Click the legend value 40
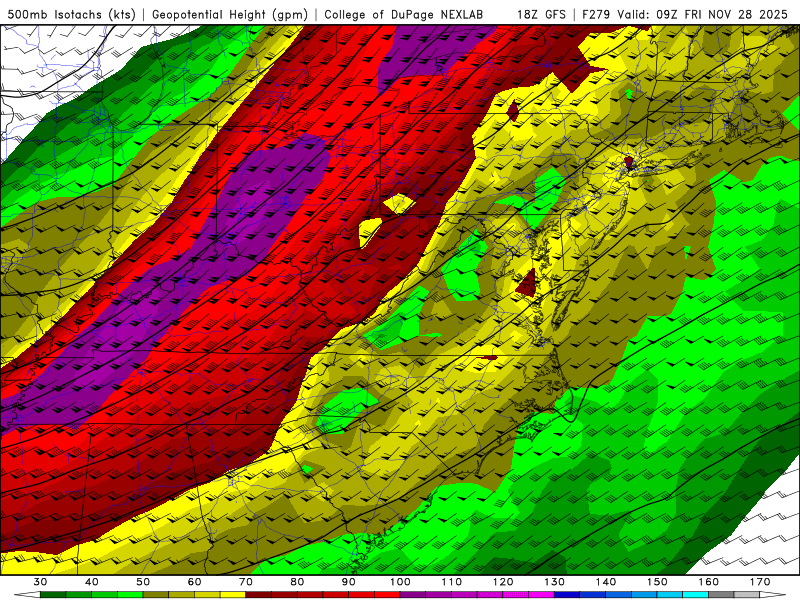This screenshot has width=800, height=600. (92, 582)
